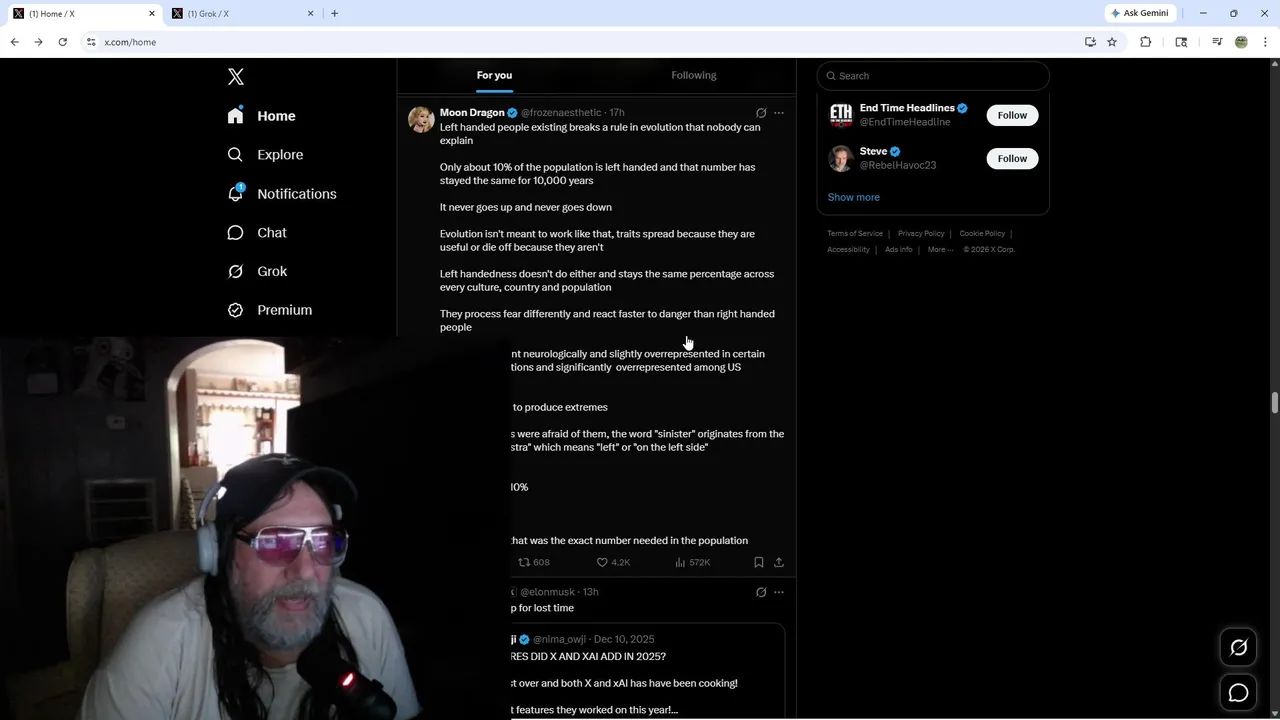
Task: Switch to the For you tab
Action: coord(494,75)
